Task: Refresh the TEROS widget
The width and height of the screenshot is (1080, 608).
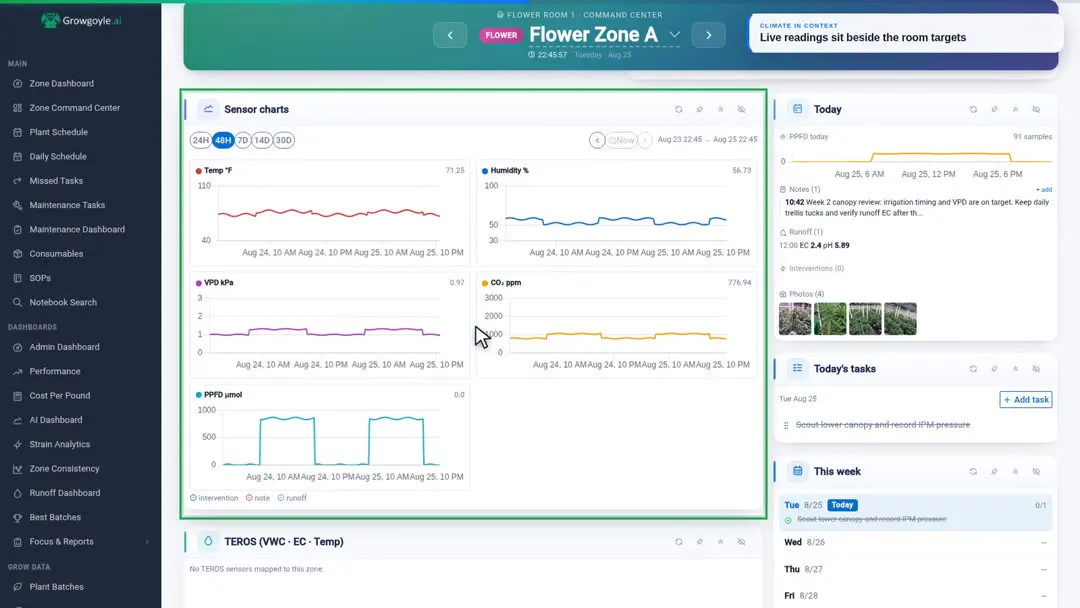Action: tap(678, 542)
